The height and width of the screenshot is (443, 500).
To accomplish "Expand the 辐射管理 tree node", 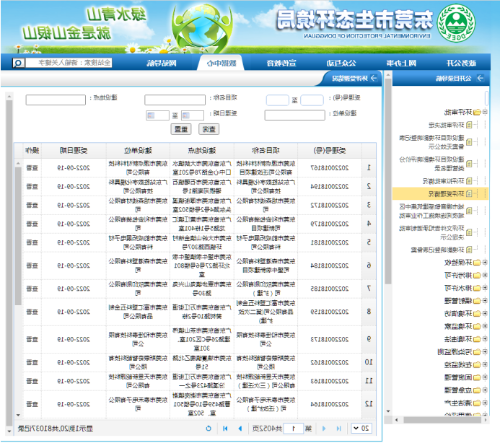I will pyautogui.click(x=485, y=301).
